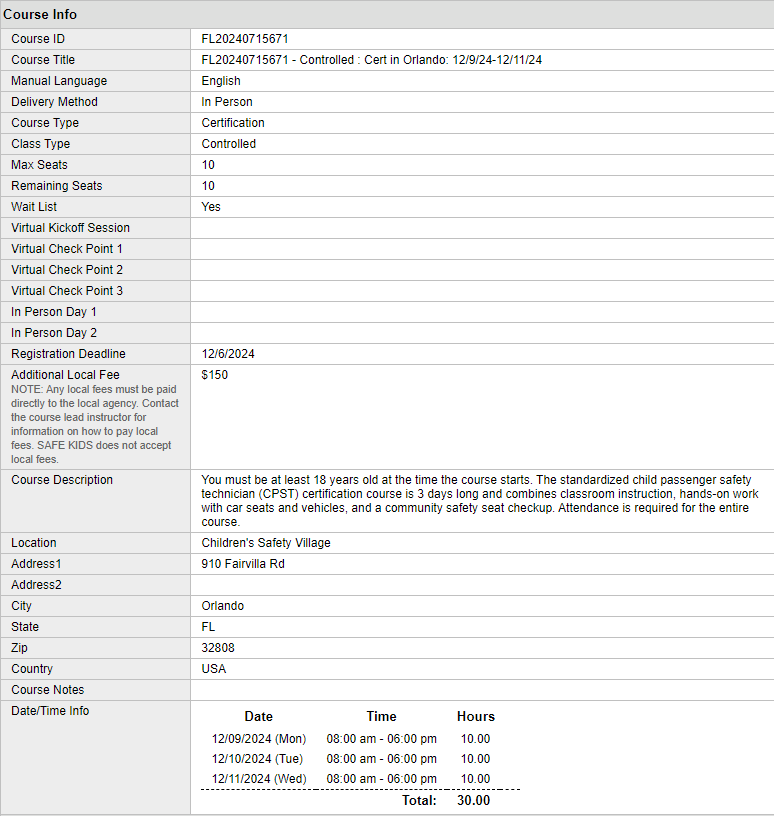
Task: Click the Wednesday time 08:00 am - 06:00 pm
Action: (382, 779)
